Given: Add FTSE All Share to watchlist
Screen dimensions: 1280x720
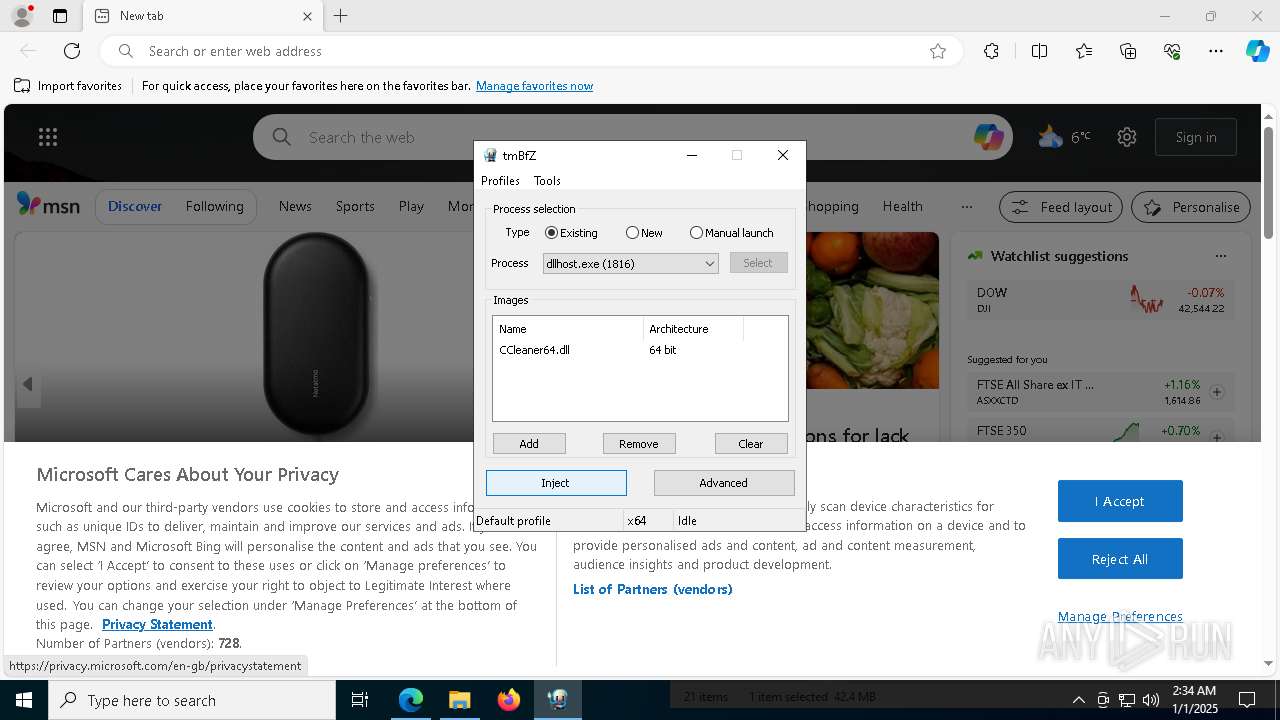Looking at the screenshot, I should click(x=1217, y=392).
